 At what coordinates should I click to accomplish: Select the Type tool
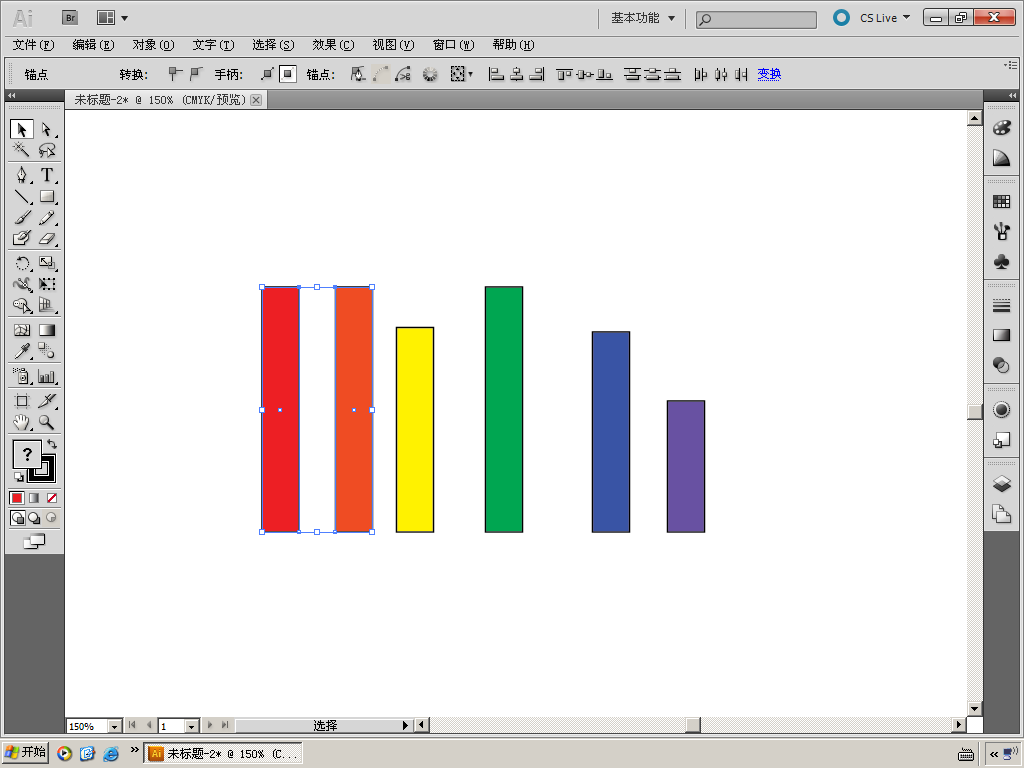47,175
